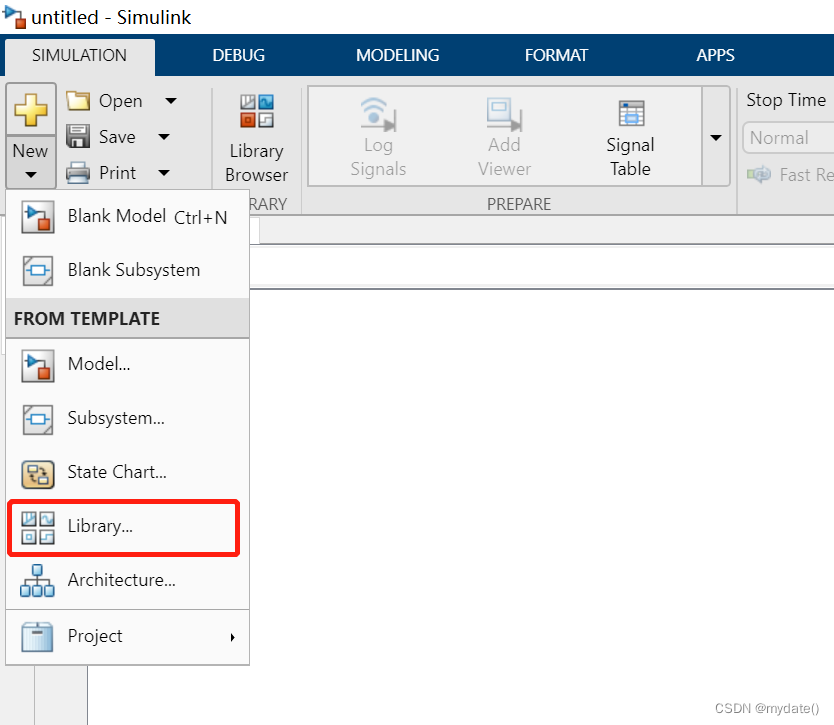This screenshot has height=725, width=834.
Task: Click the Architecture hierarchy icon
Action: (x=37, y=581)
